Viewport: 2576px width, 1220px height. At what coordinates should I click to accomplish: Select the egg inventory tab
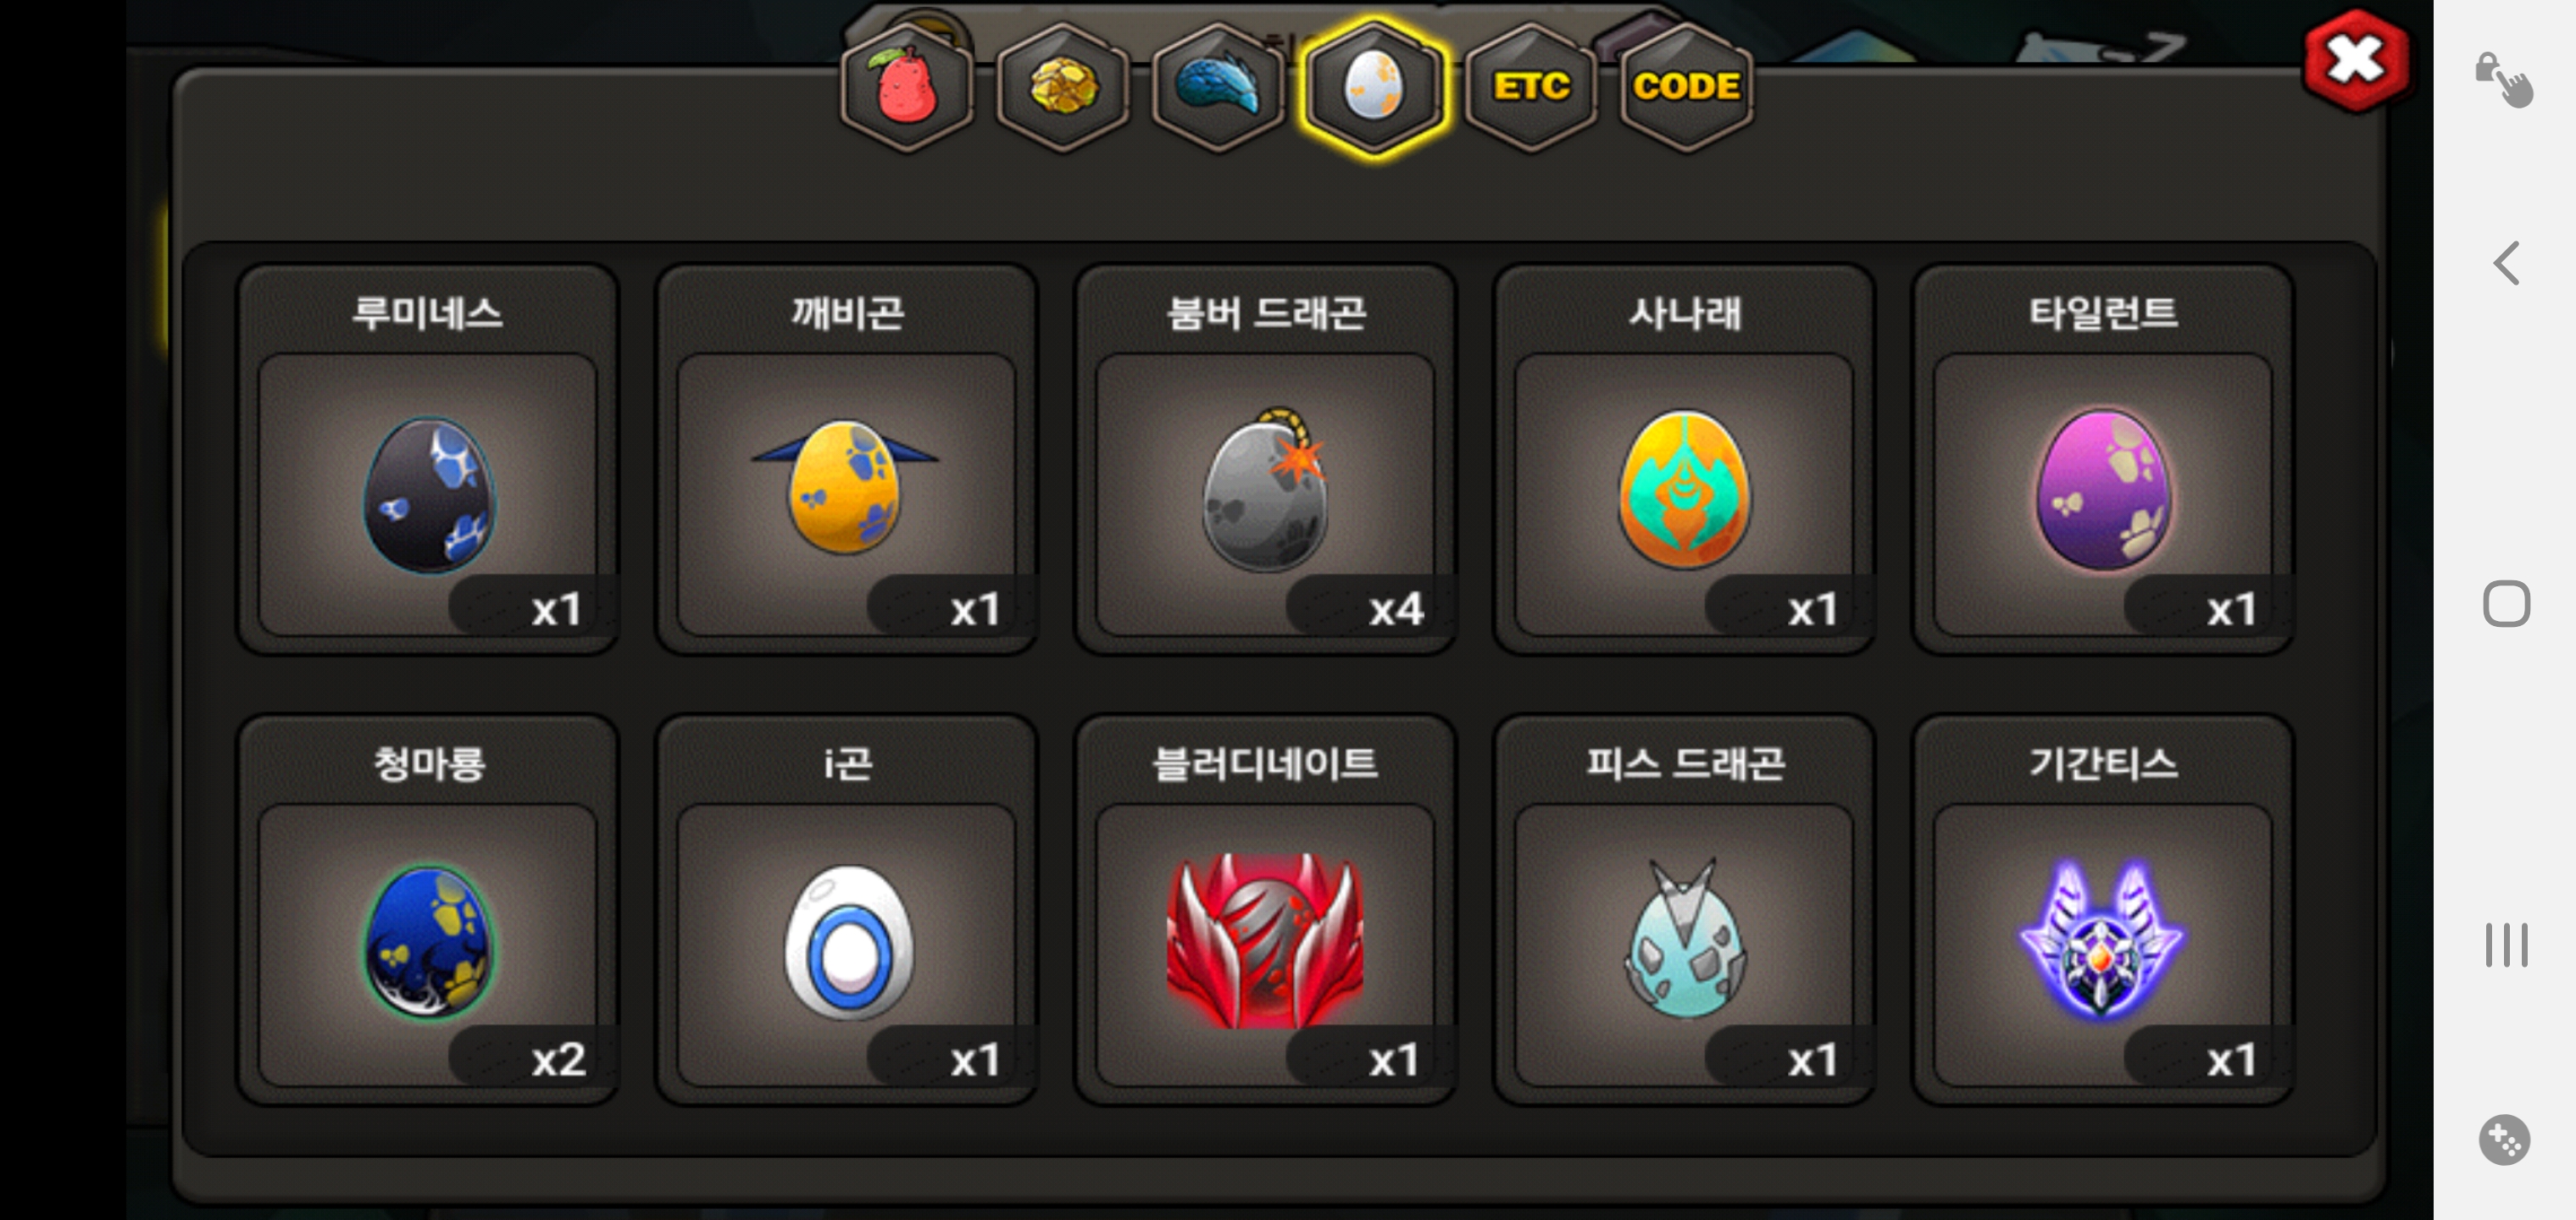coord(1374,87)
